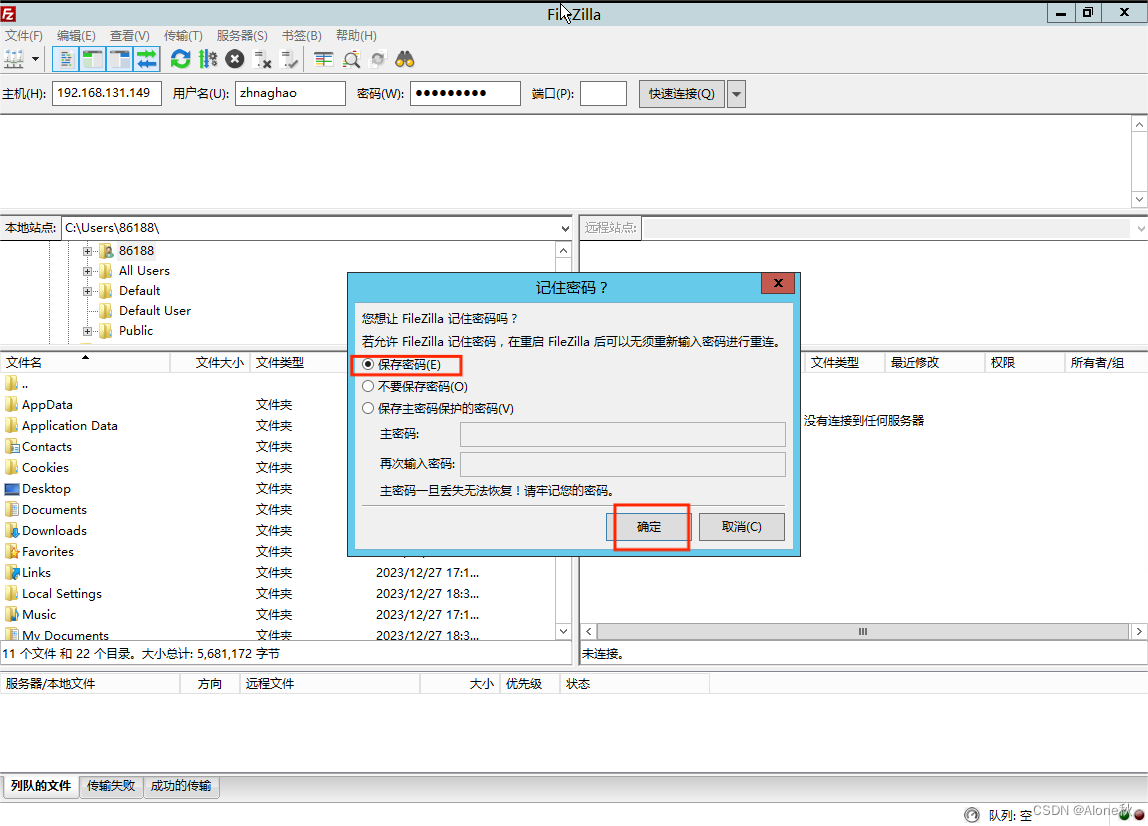The height and width of the screenshot is (826, 1148).
Task: Click the remote list horizontal scrollbar
Action: [862, 631]
